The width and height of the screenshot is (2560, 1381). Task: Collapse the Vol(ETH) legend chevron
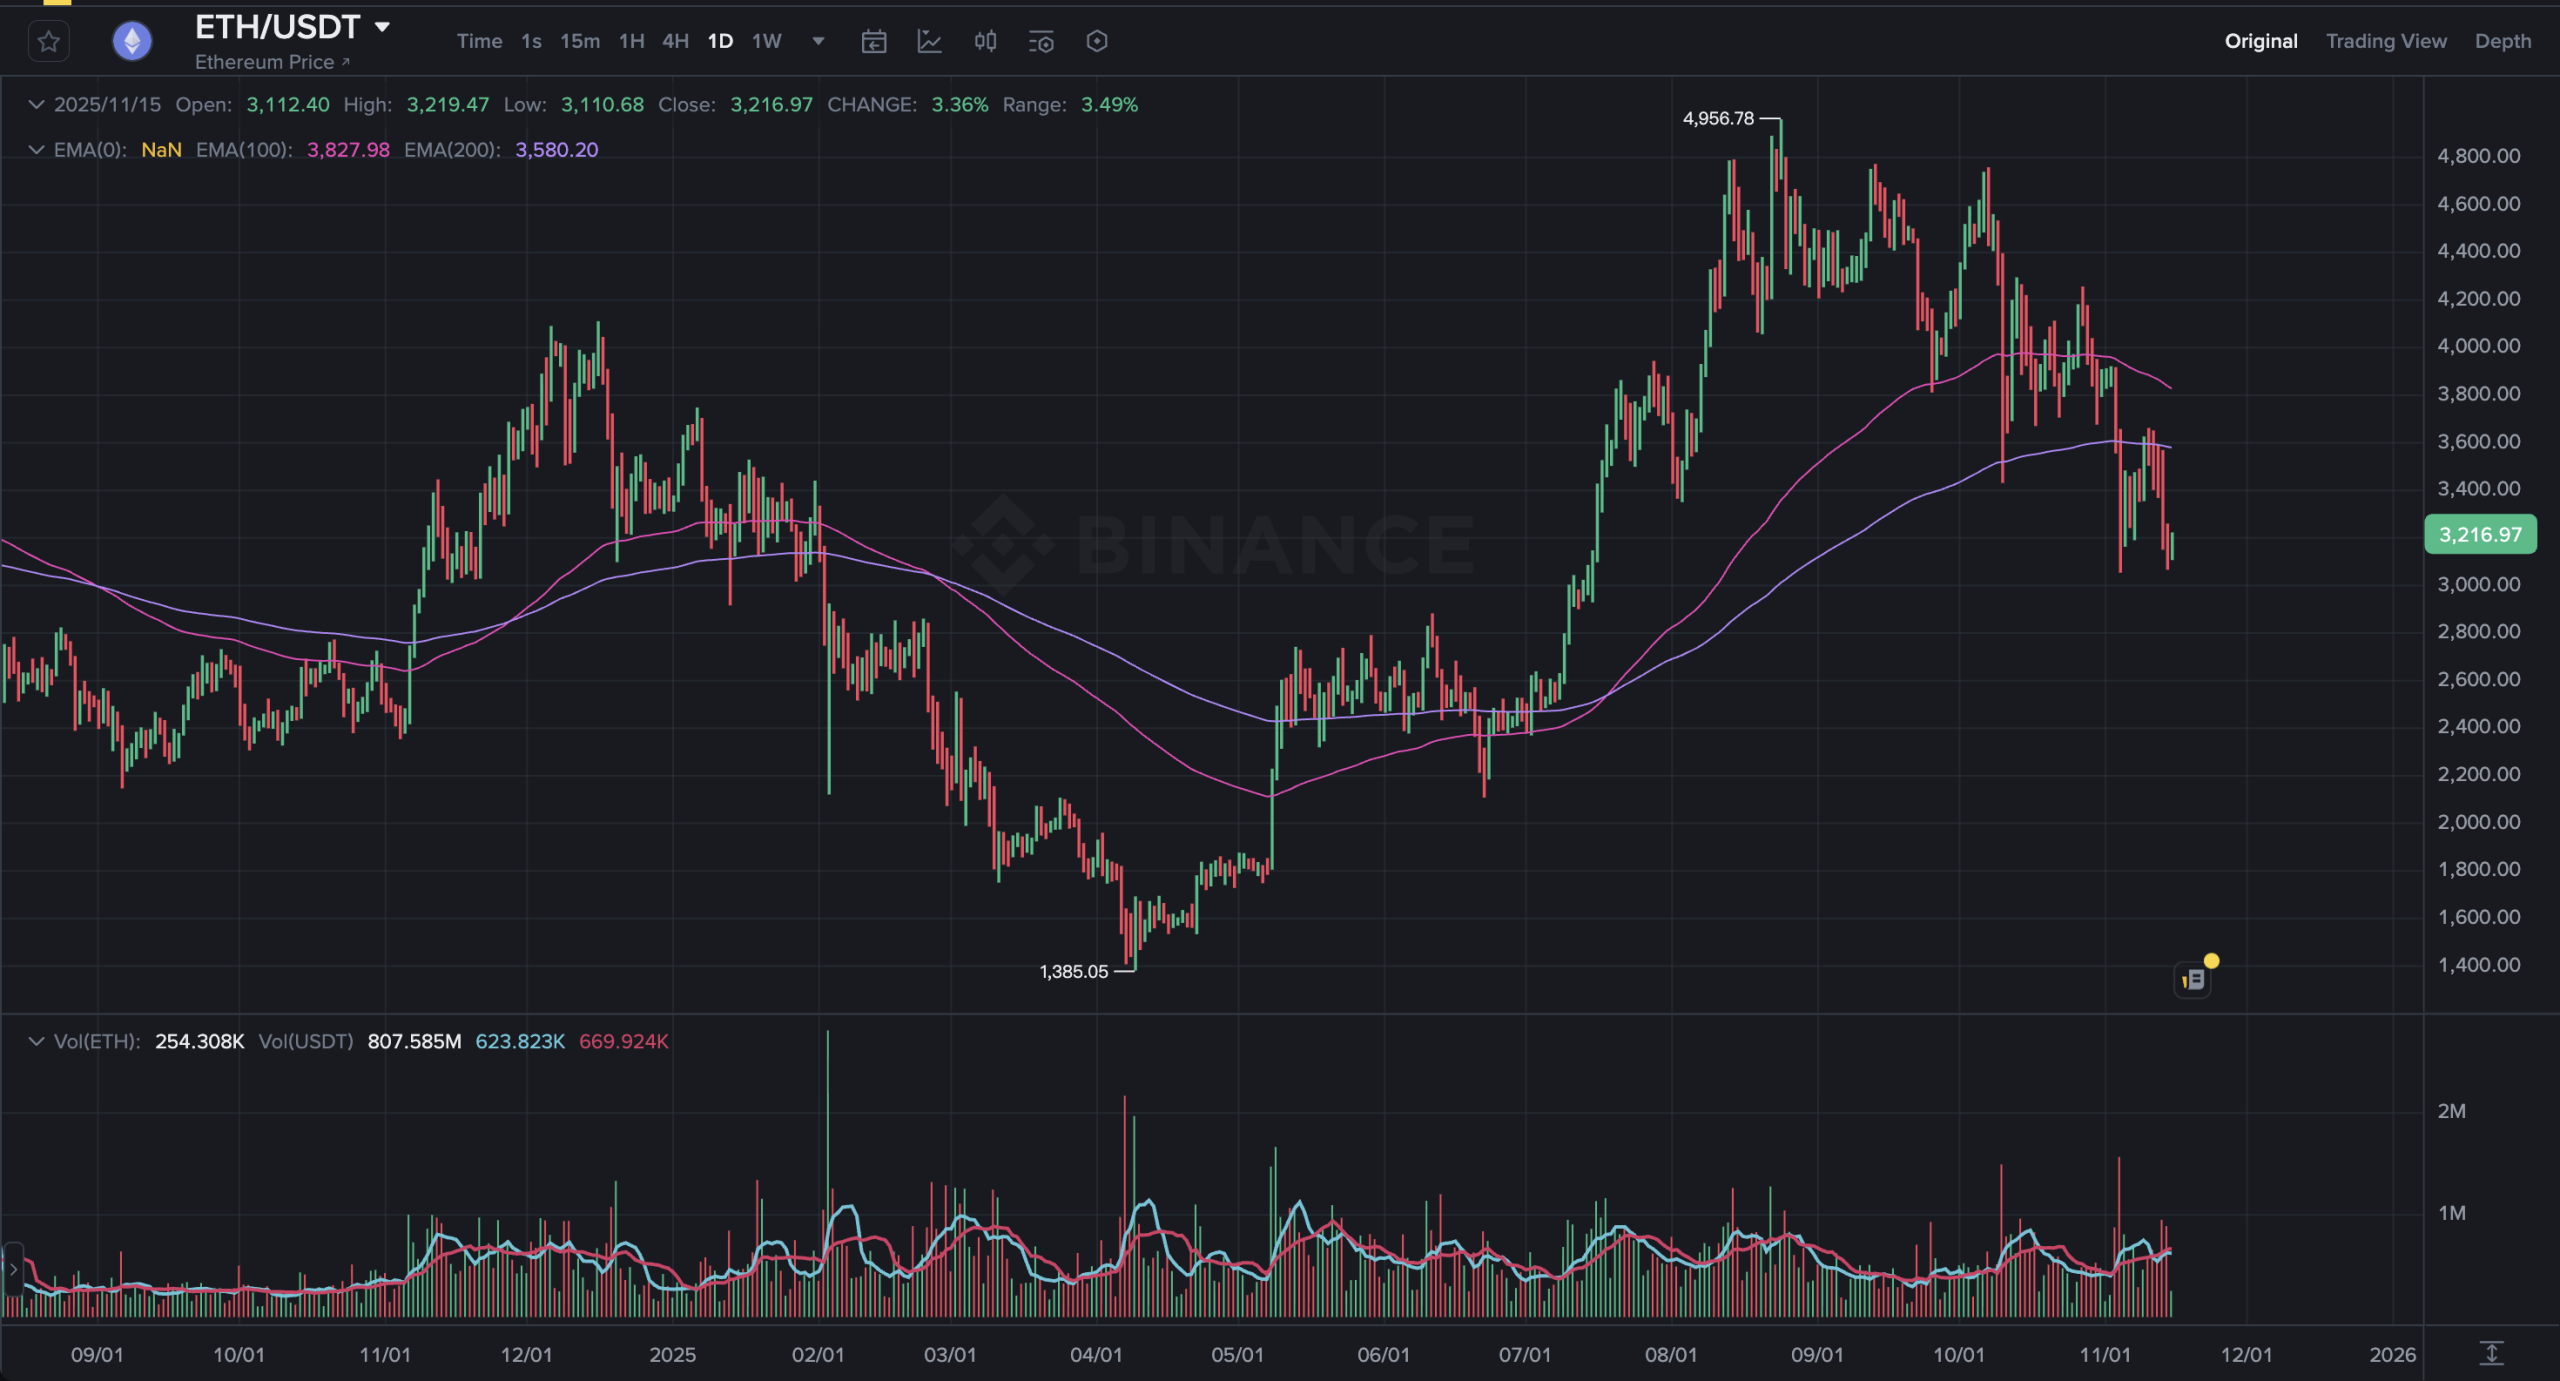tap(36, 1041)
